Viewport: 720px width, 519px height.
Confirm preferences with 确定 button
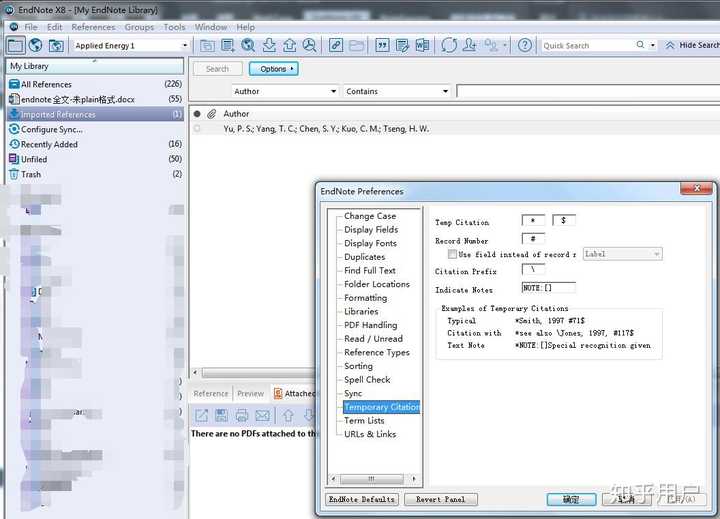(x=571, y=499)
